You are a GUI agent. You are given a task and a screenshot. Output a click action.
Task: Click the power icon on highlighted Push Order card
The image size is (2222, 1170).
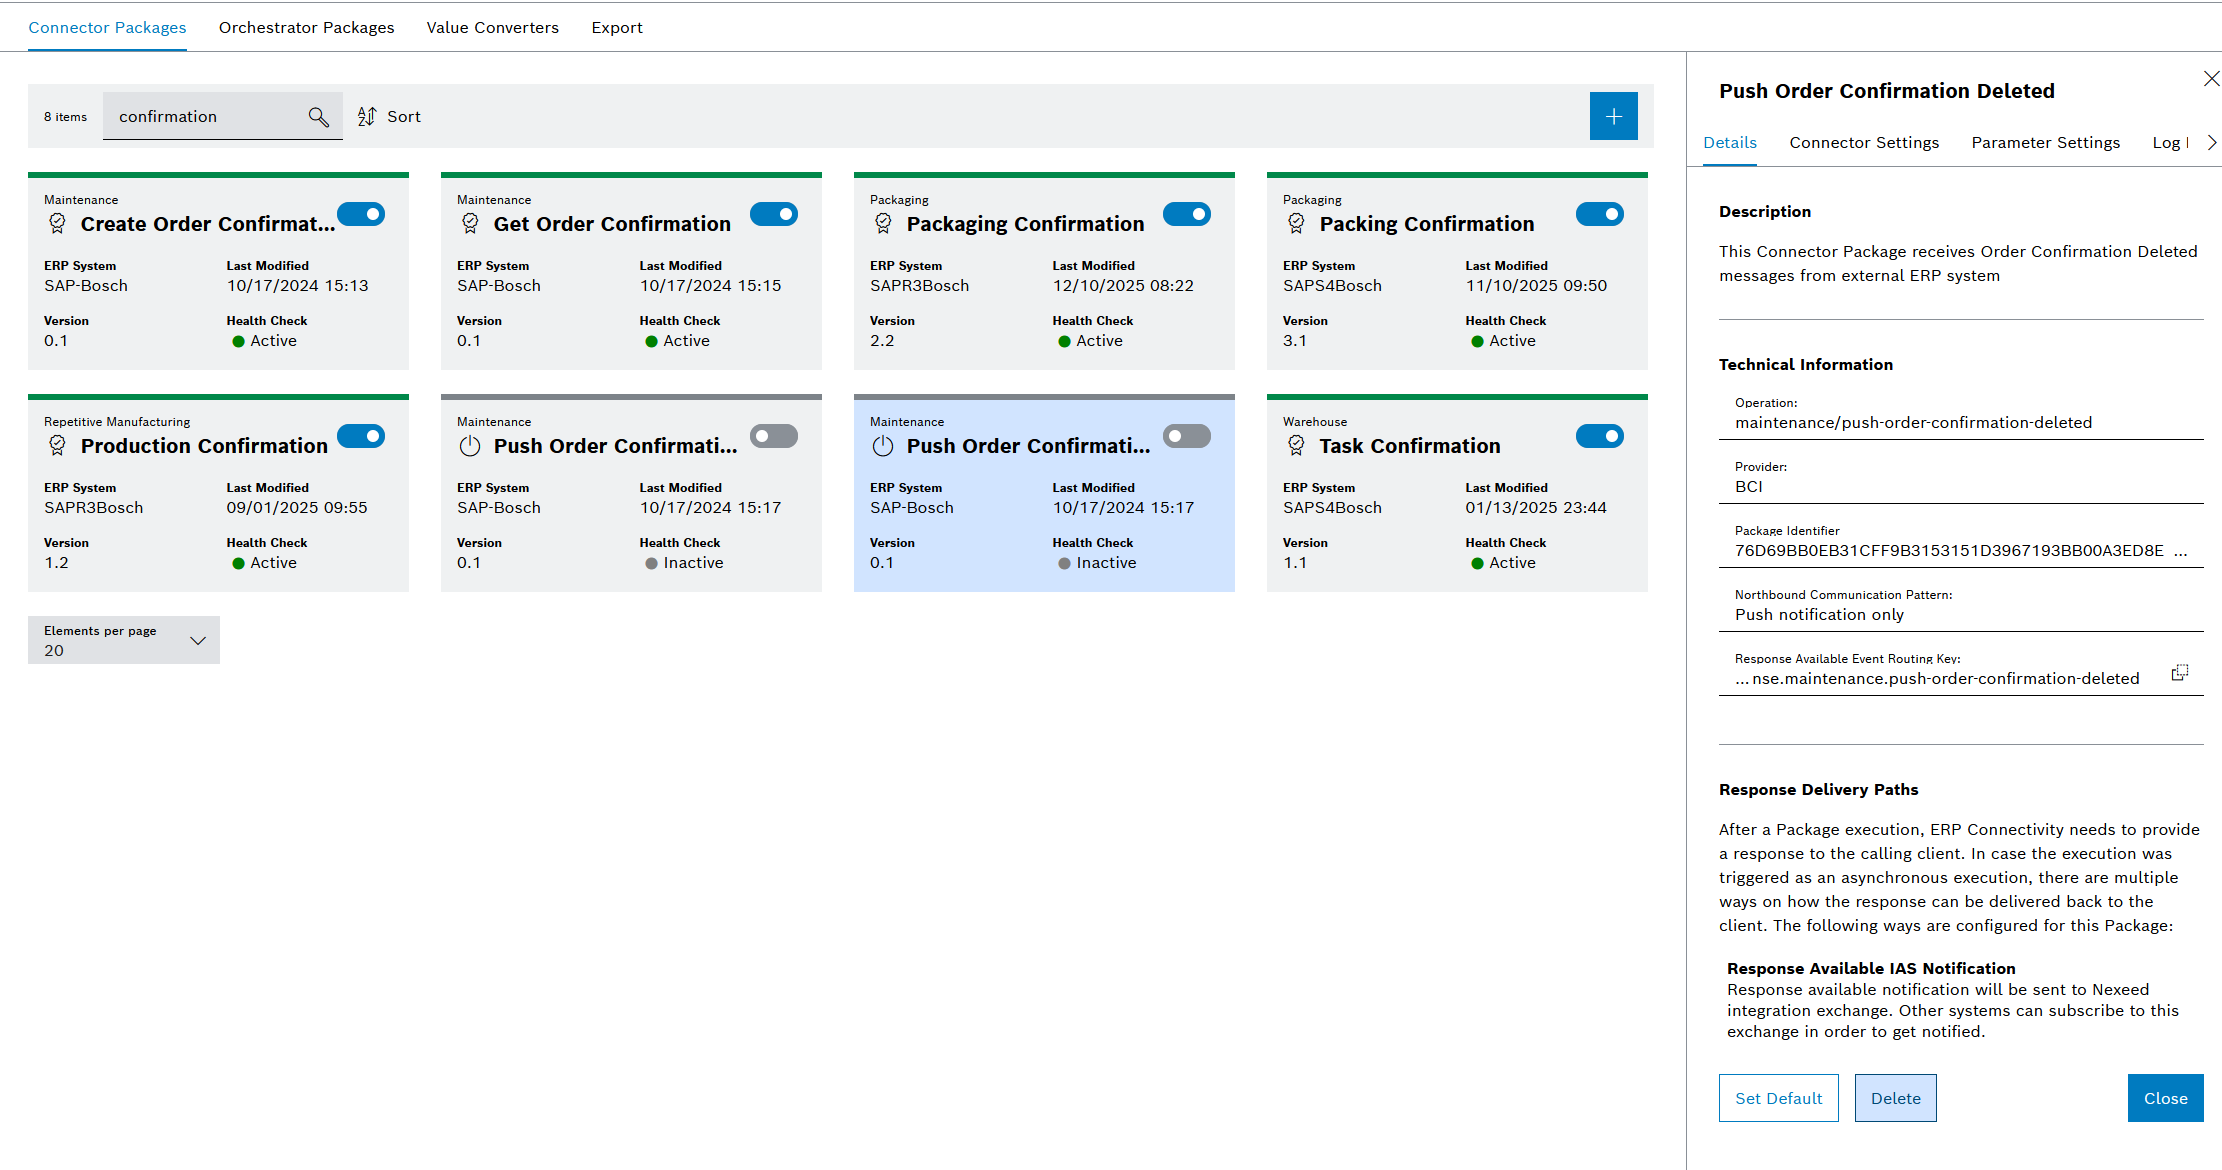pos(882,446)
